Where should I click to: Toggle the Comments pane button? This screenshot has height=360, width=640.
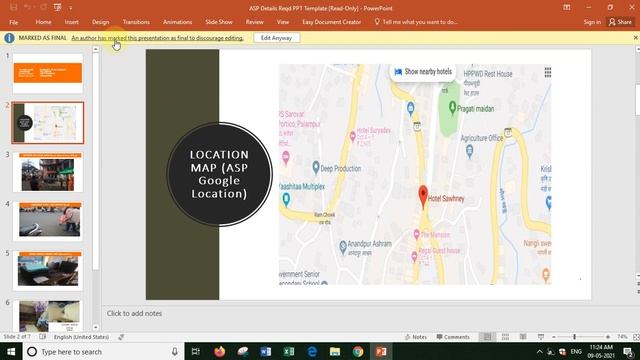pos(453,337)
